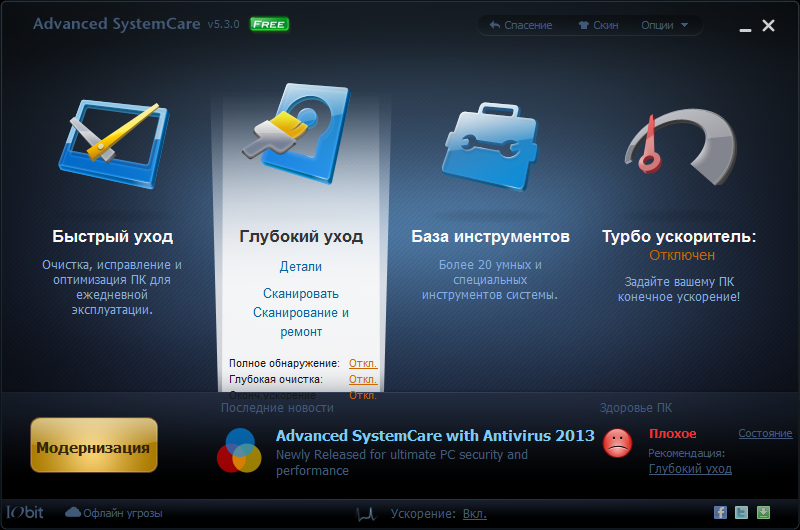
Task: Click the Newly Released news description
Action: (402, 462)
